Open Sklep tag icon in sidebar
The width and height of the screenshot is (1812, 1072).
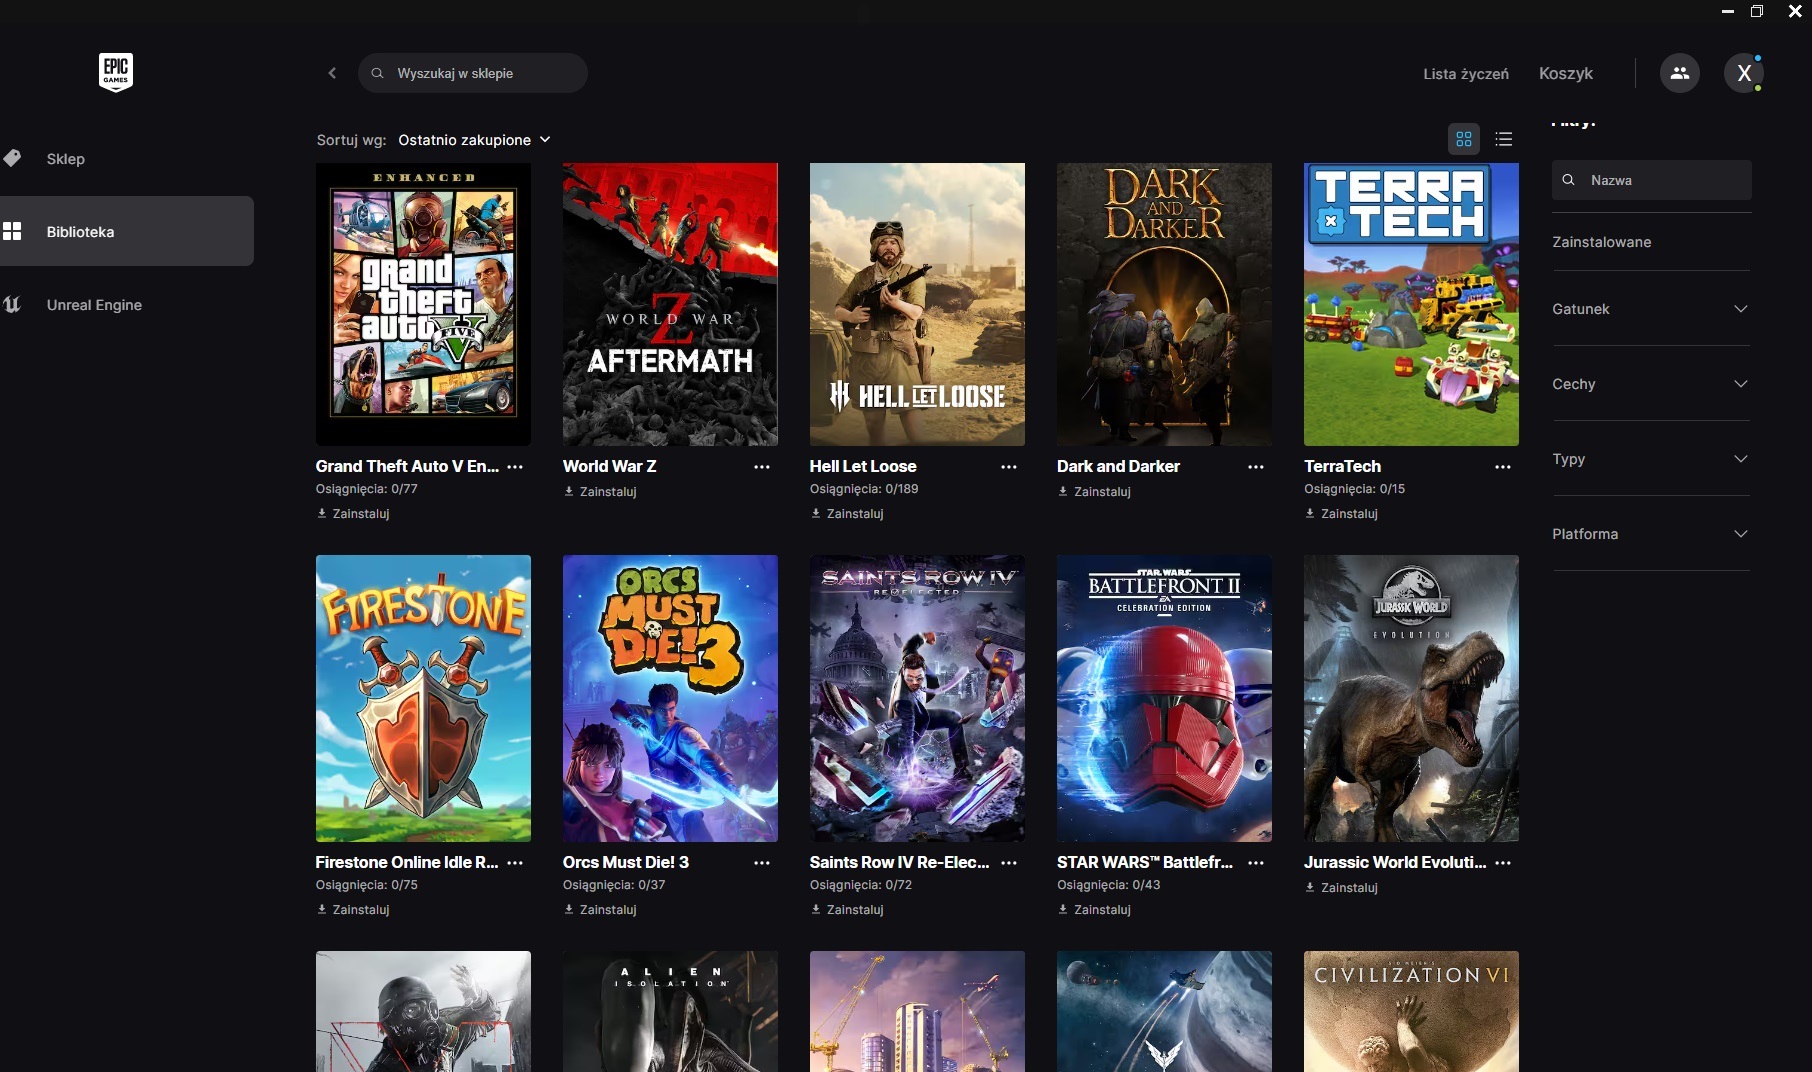pyautogui.click(x=12, y=158)
